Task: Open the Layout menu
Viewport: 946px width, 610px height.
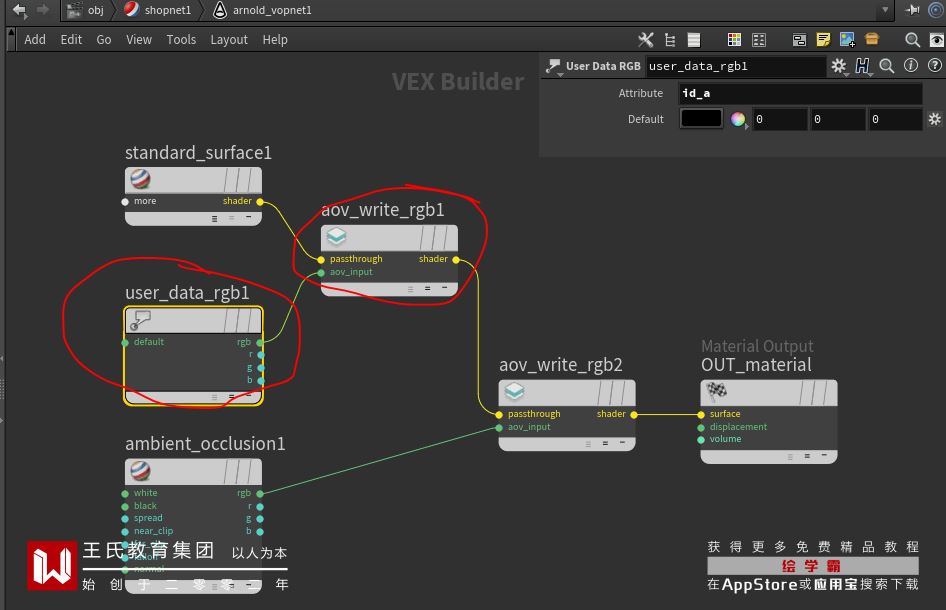Action: click(229, 40)
